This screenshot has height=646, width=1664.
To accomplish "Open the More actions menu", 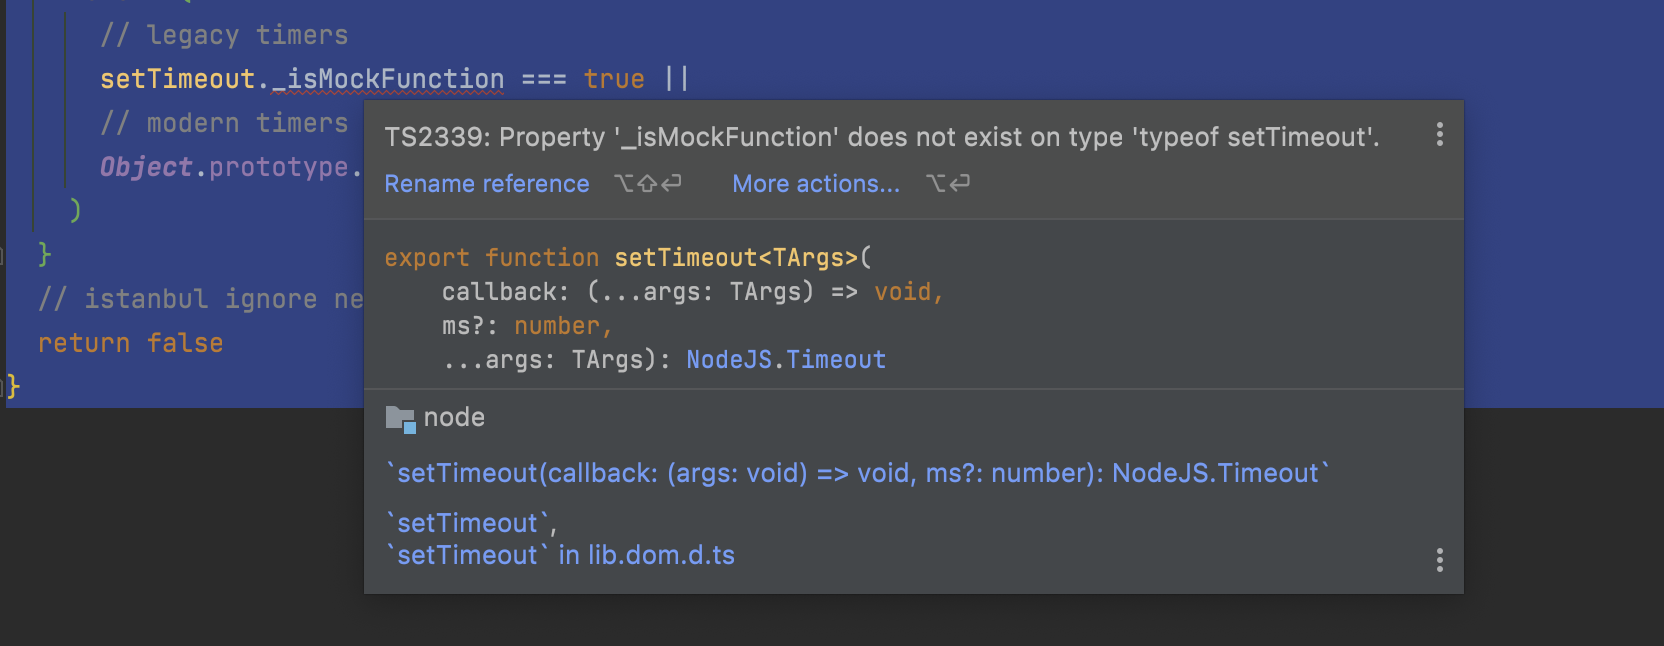I will click(815, 184).
